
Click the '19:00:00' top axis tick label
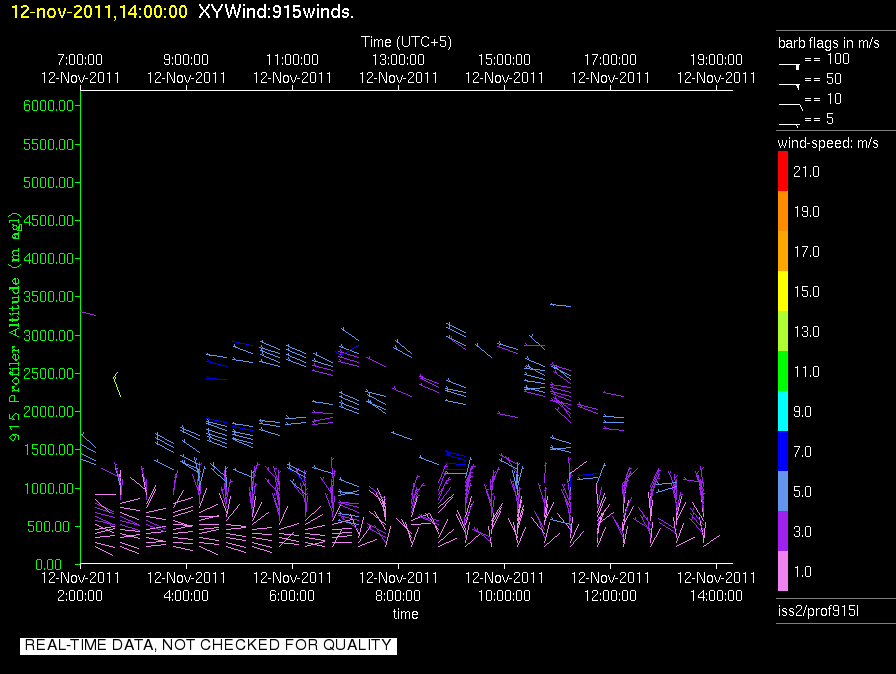pyautogui.click(x=716, y=60)
